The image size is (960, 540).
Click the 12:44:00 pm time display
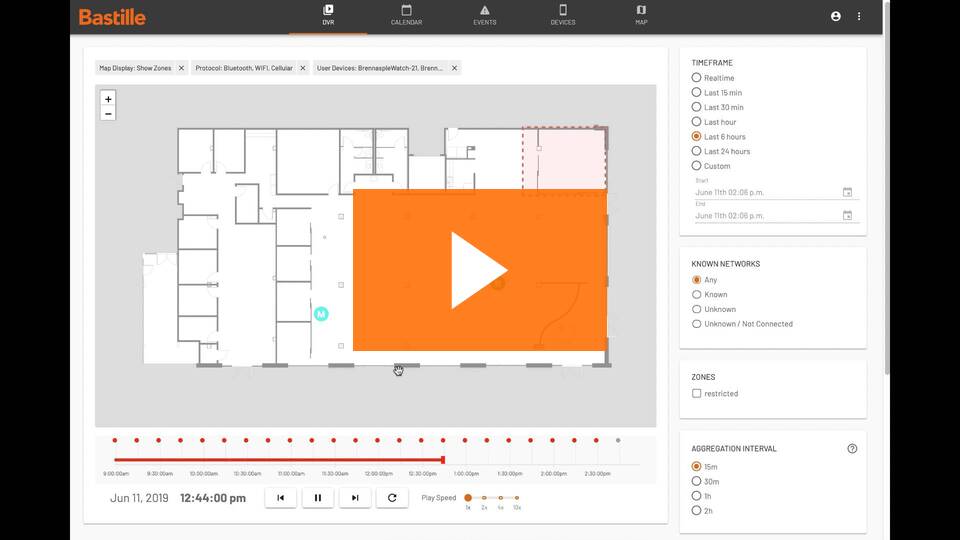[x=213, y=498]
